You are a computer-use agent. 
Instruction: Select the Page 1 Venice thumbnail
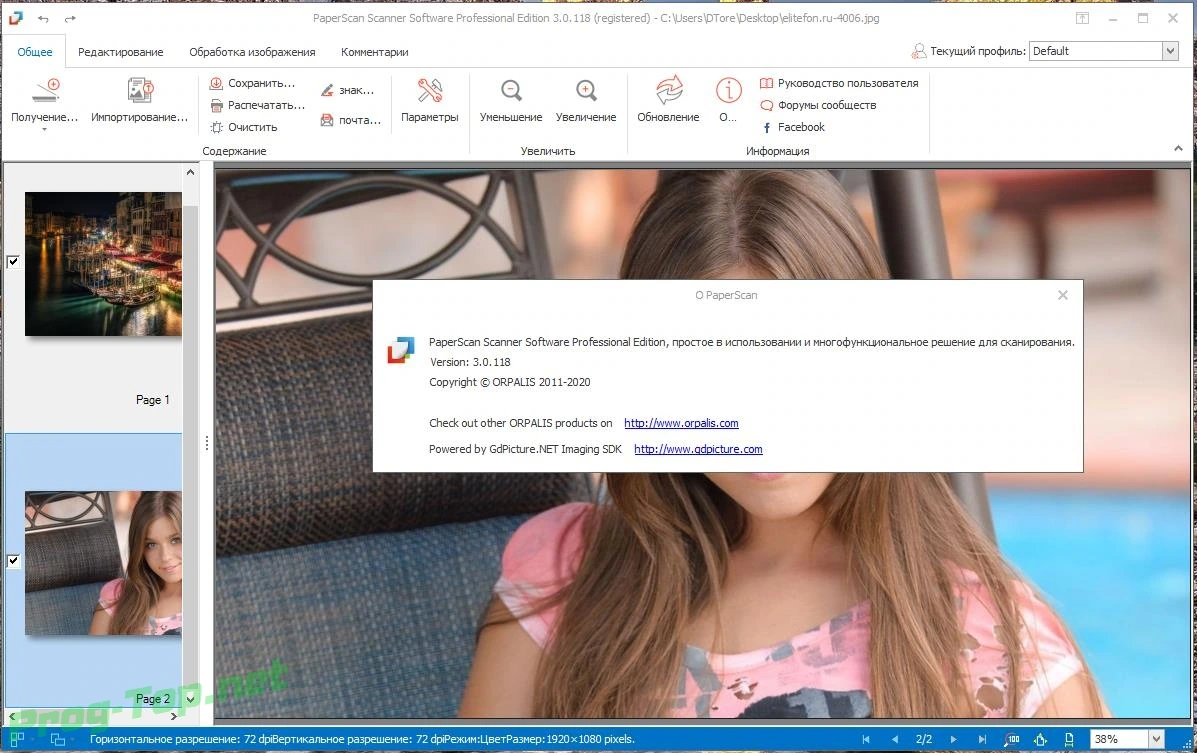[103, 263]
